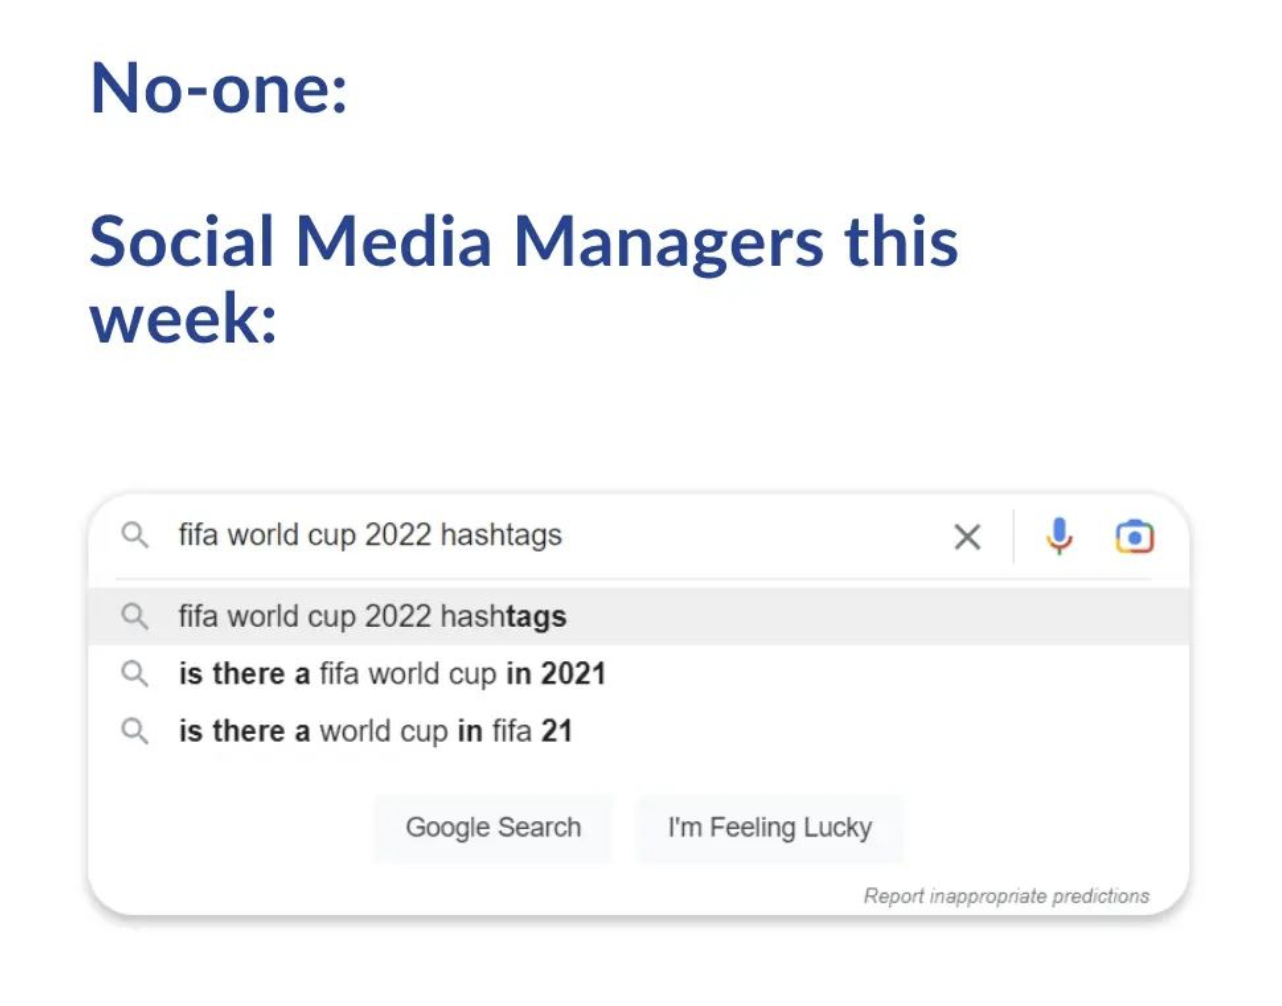The height and width of the screenshot is (1006, 1282).
Task: Click the "No-one:" heading text
Action: [219, 88]
